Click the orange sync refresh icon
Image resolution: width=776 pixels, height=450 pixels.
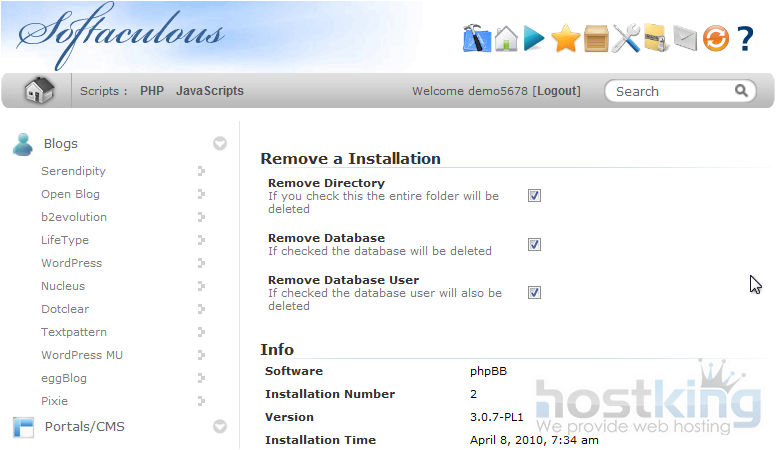point(715,39)
